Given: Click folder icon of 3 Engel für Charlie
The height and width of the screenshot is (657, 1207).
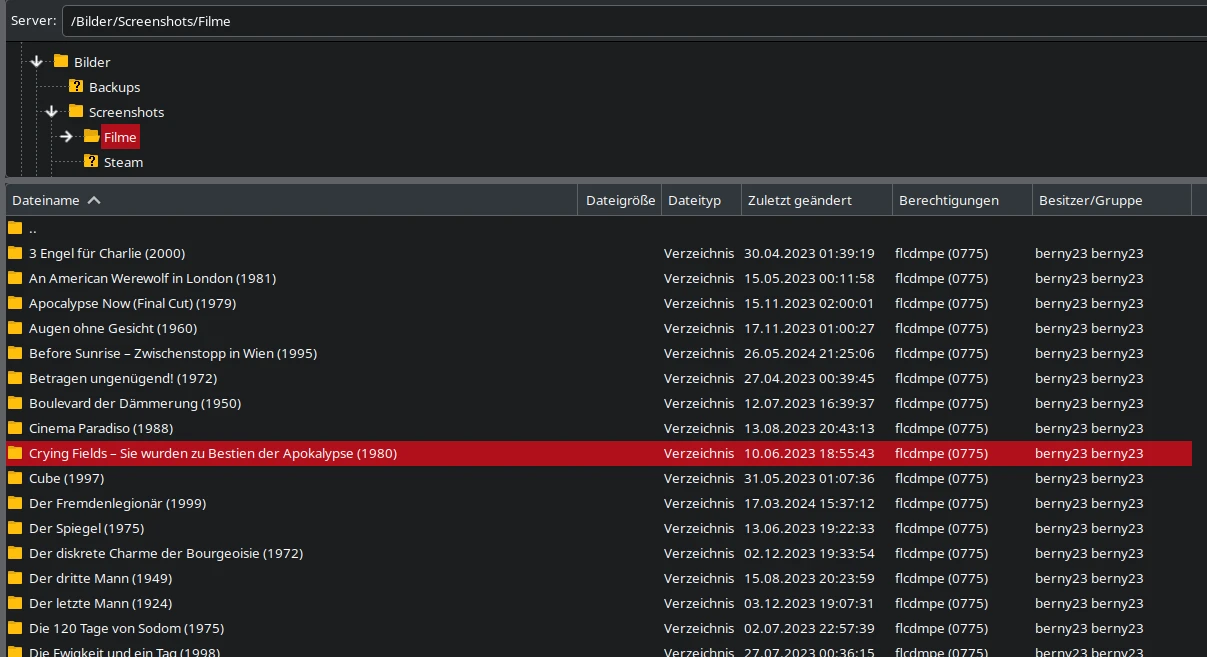Looking at the screenshot, I should [x=15, y=253].
